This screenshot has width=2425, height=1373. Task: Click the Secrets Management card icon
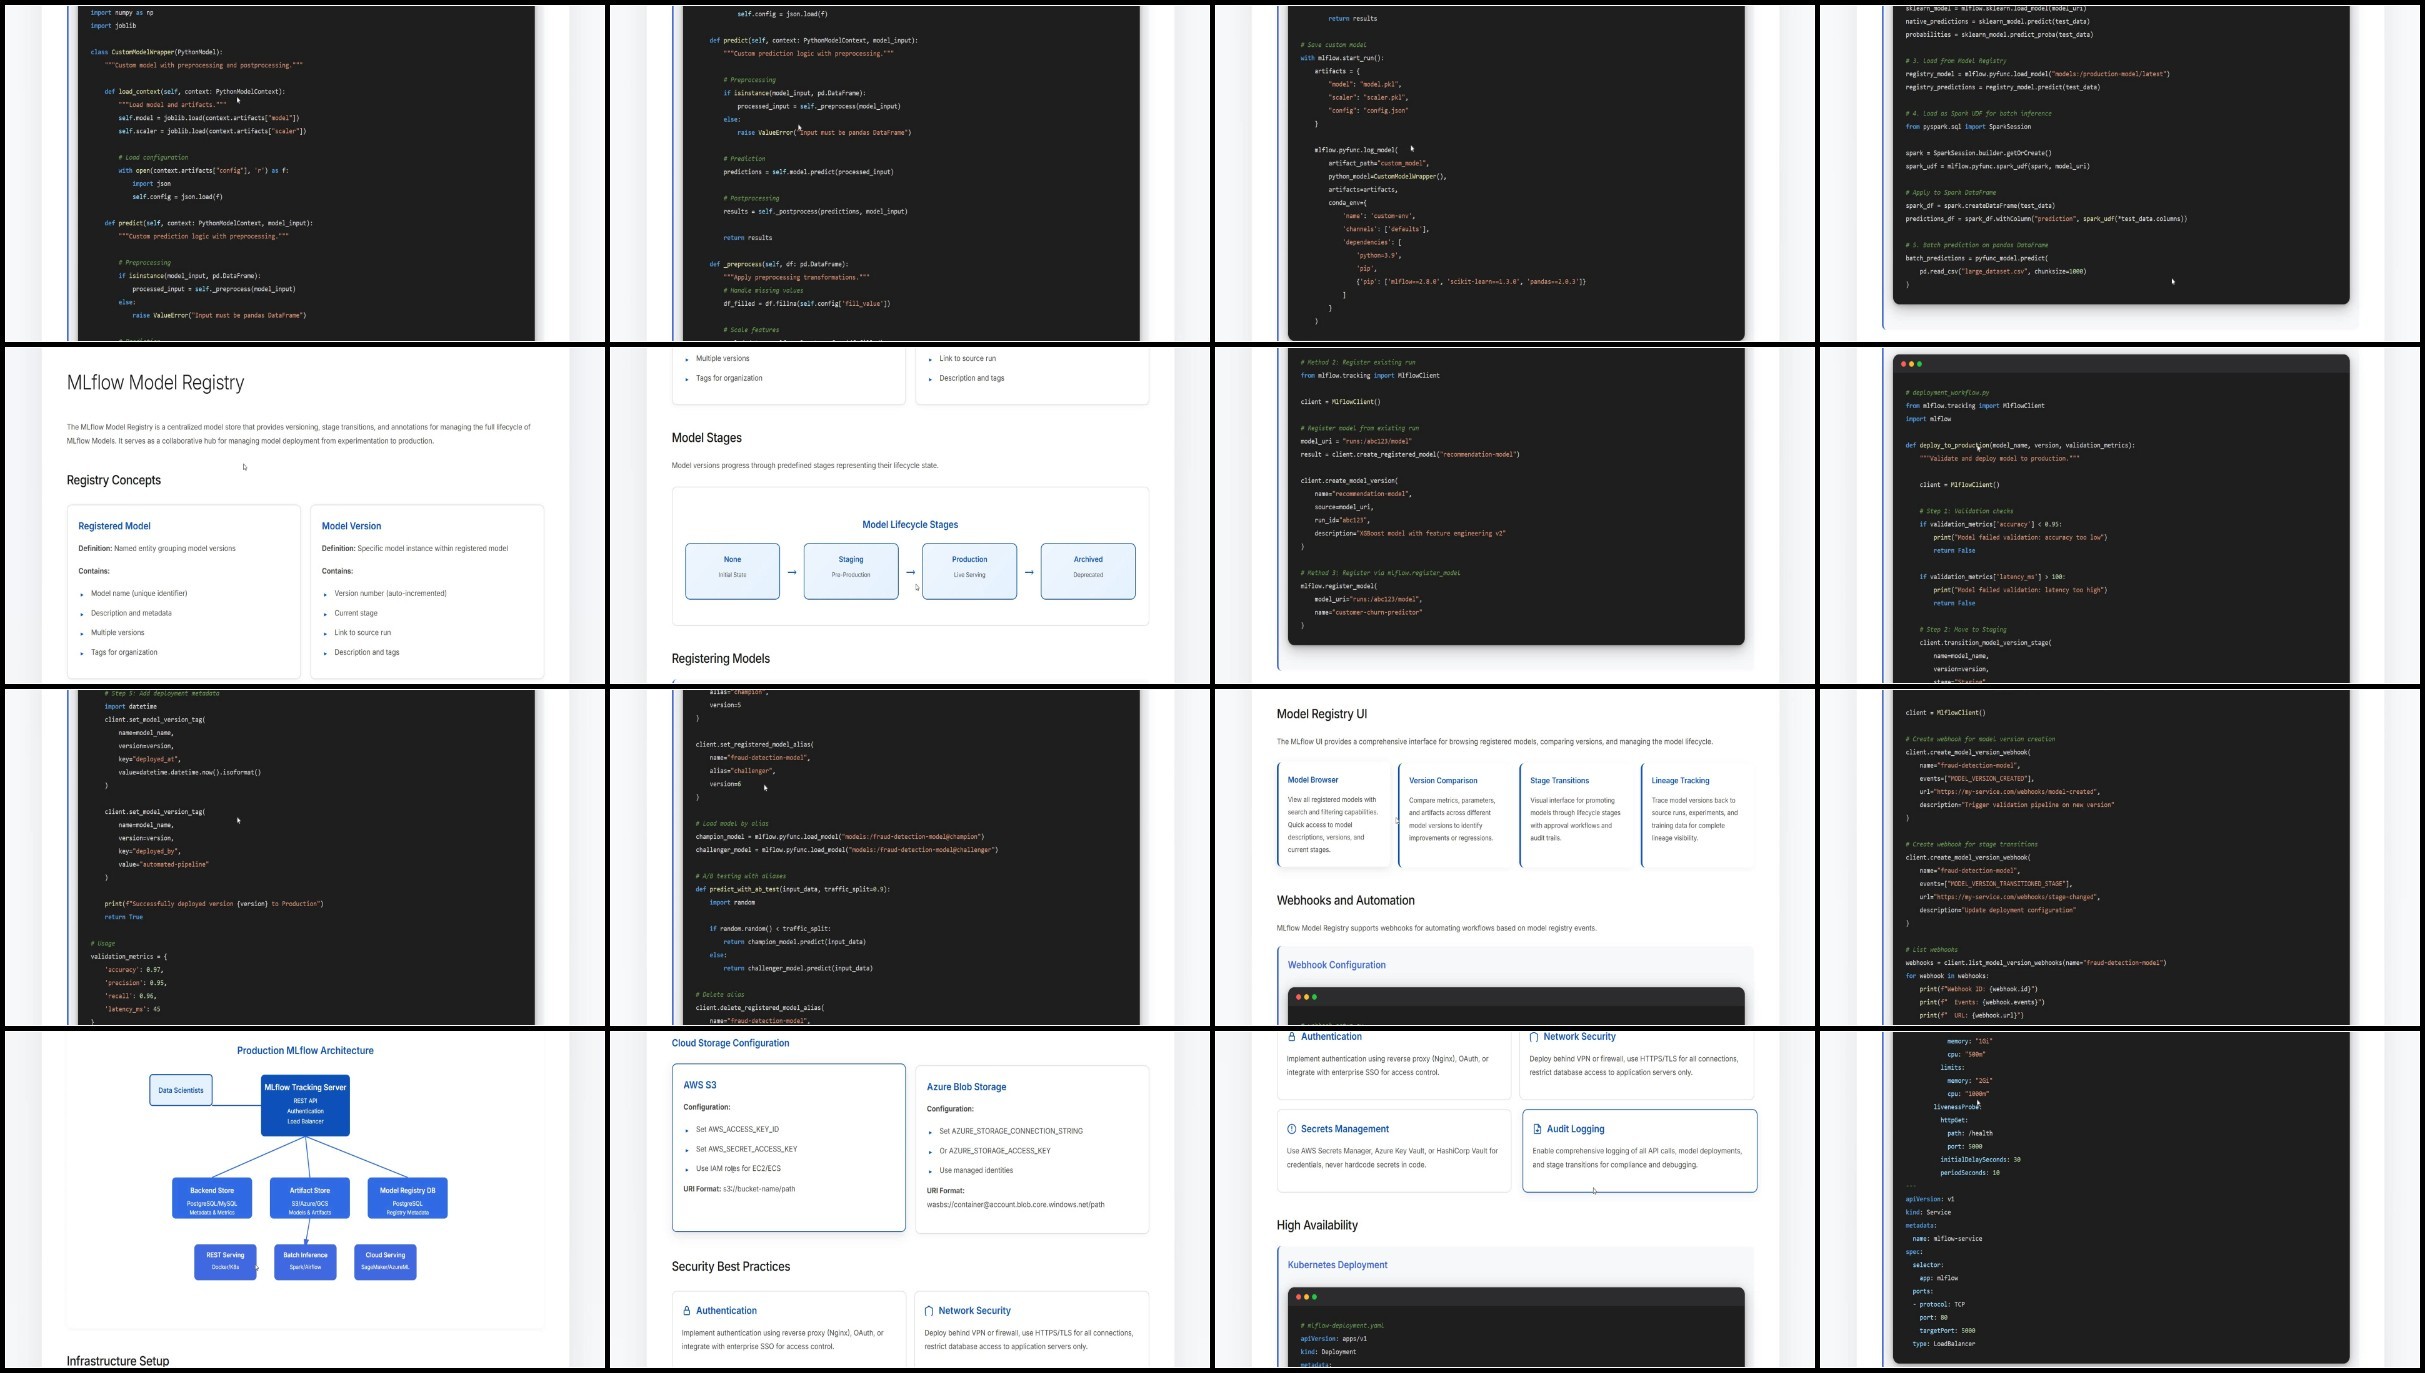click(1291, 1129)
